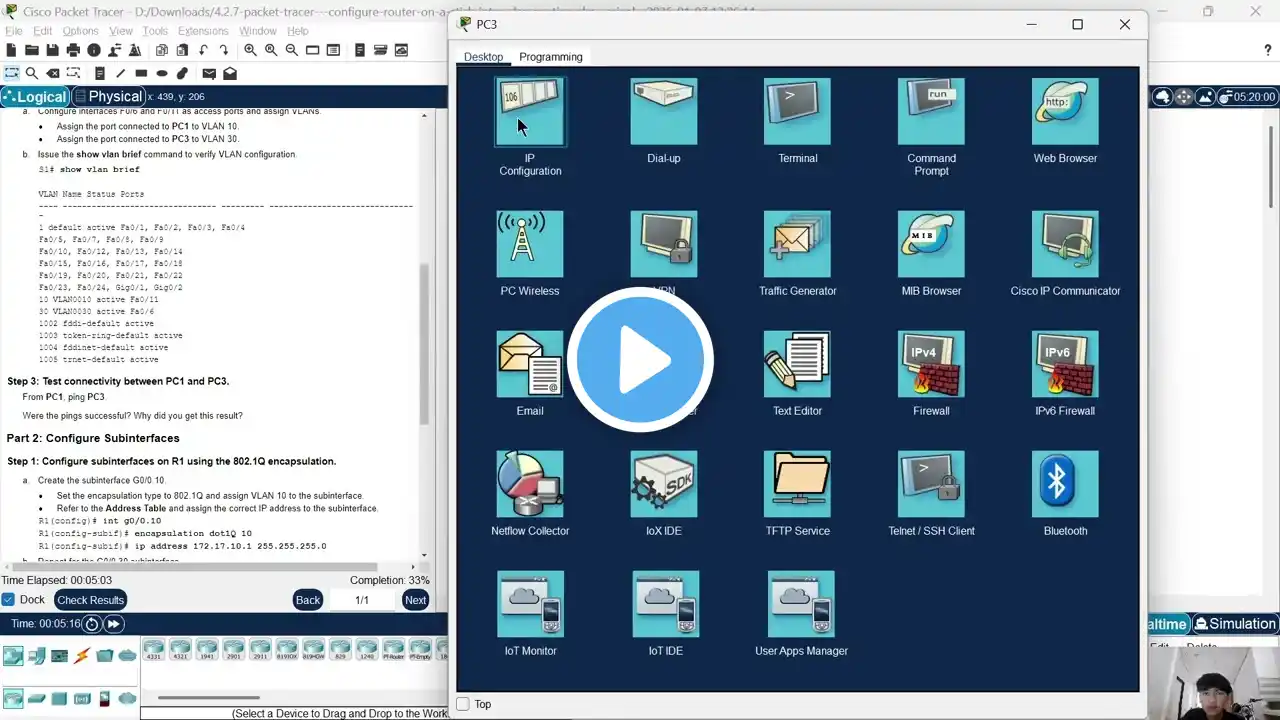The height and width of the screenshot is (720, 1280).
Task: Open the User Apps Manager
Action: click(x=801, y=604)
